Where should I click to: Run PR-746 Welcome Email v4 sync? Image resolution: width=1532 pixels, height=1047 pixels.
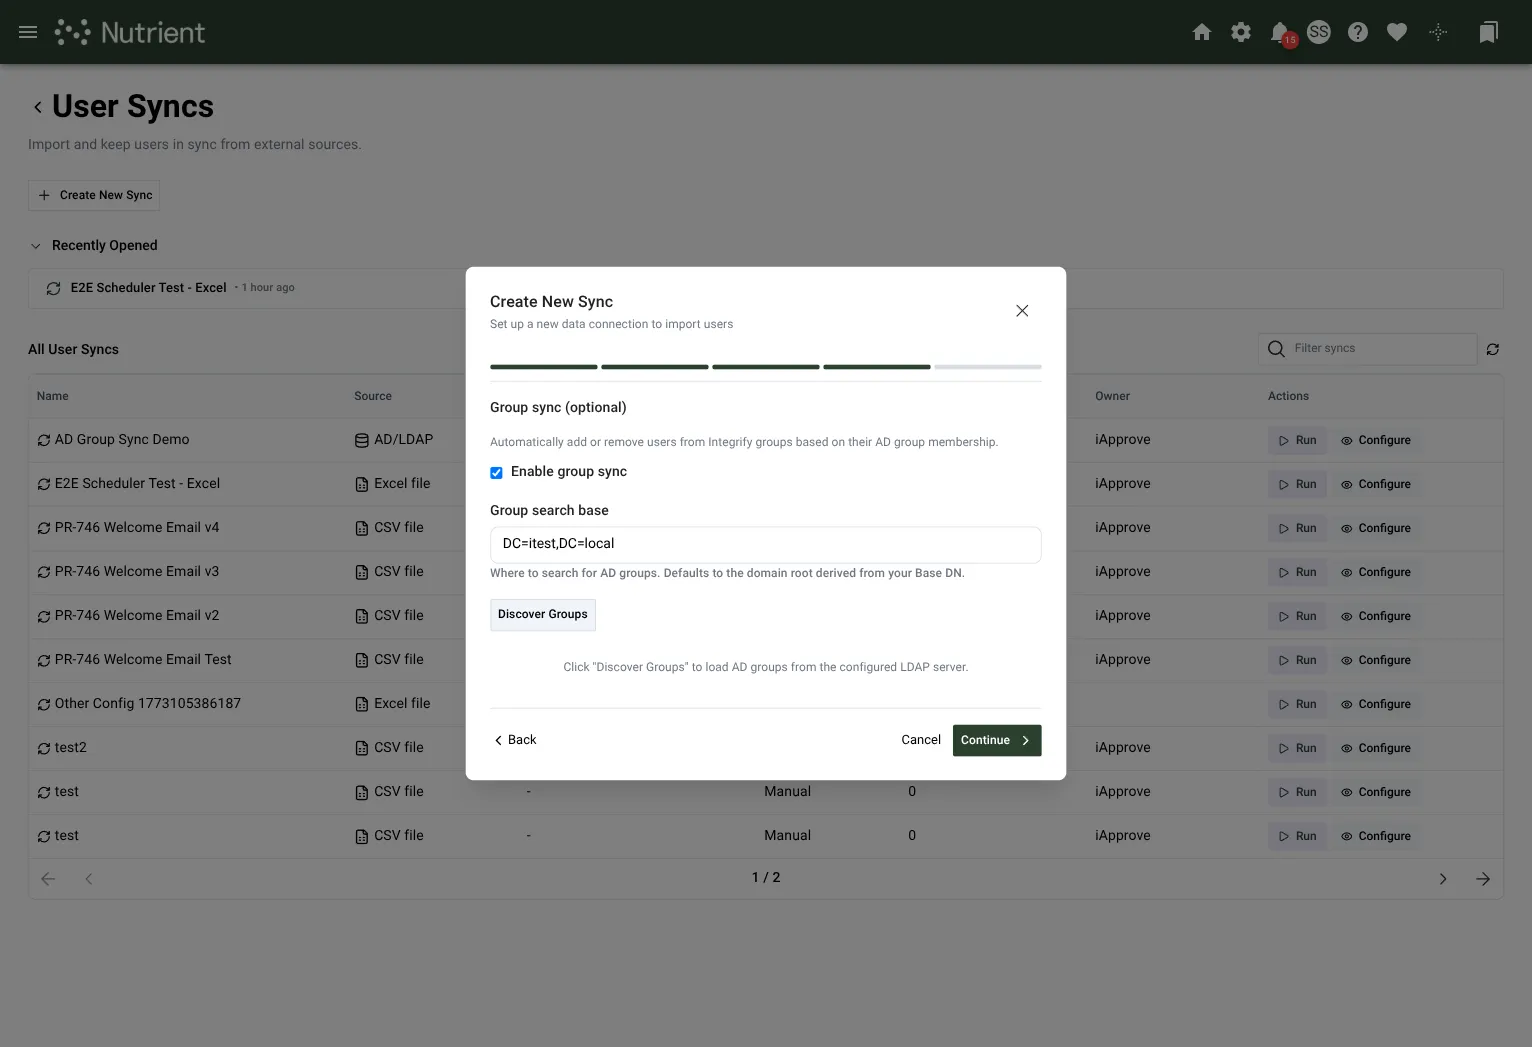pyautogui.click(x=1297, y=528)
